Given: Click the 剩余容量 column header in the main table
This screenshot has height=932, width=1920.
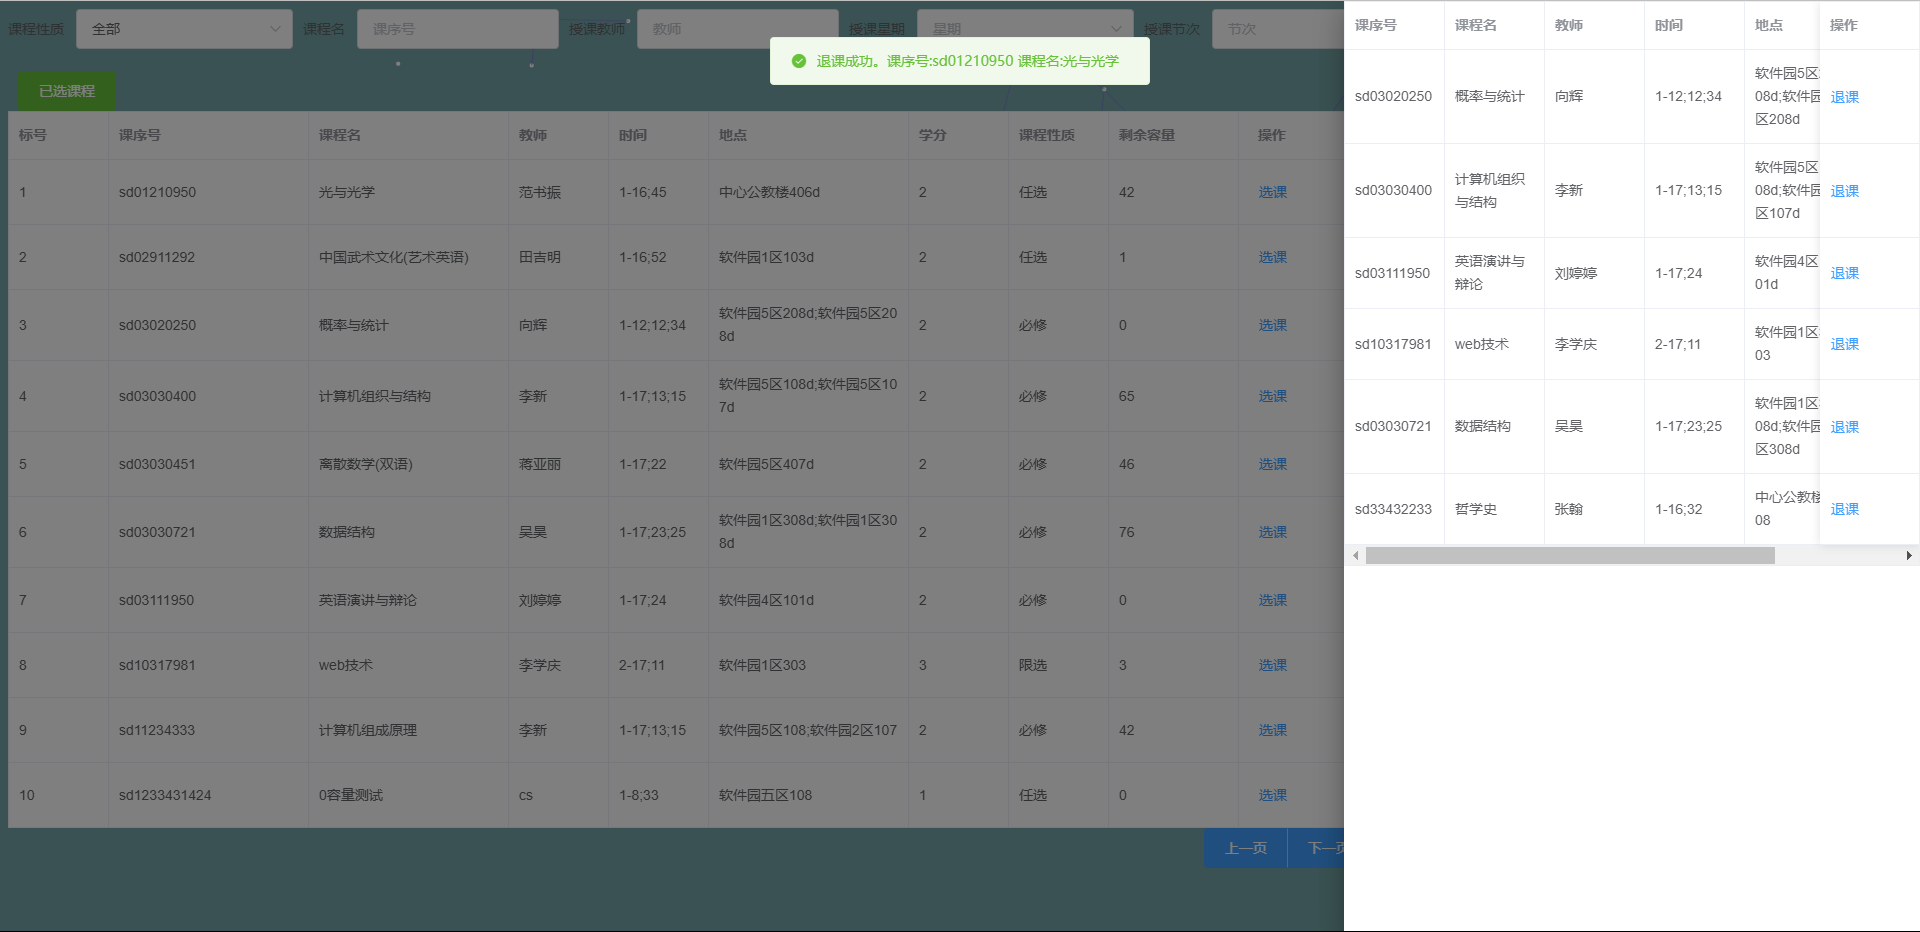Looking at the screenshot, I should [1146, 135].
